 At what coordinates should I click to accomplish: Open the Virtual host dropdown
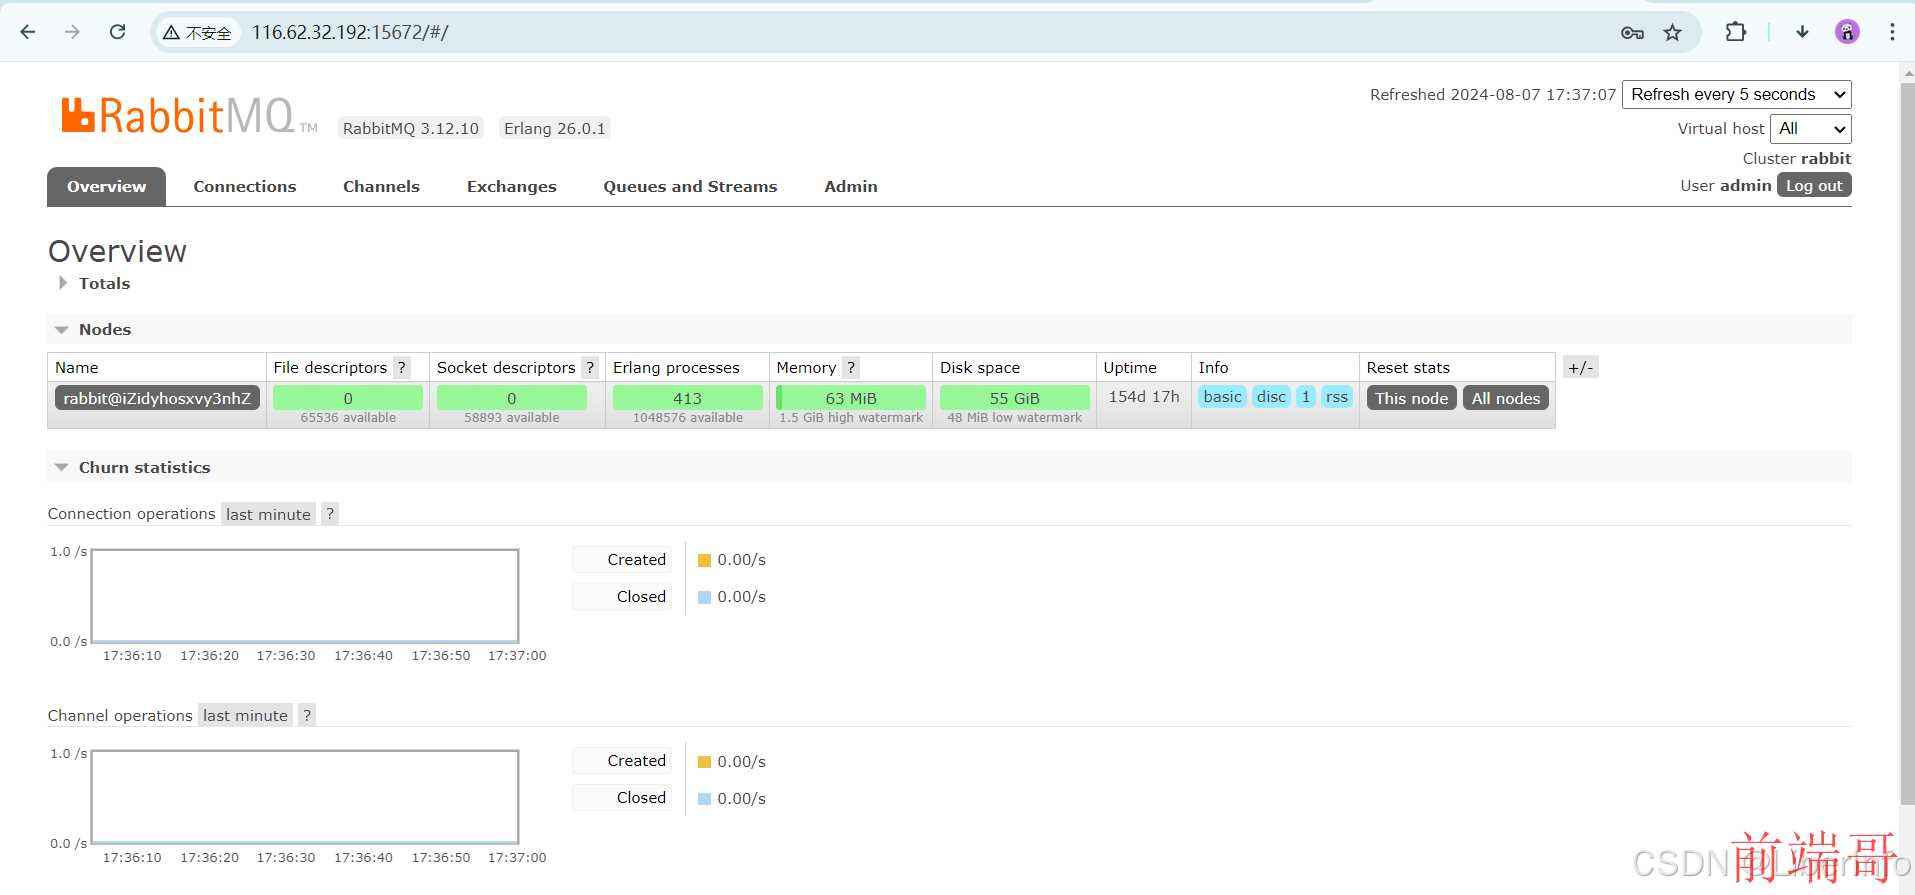click(1811, 129)
